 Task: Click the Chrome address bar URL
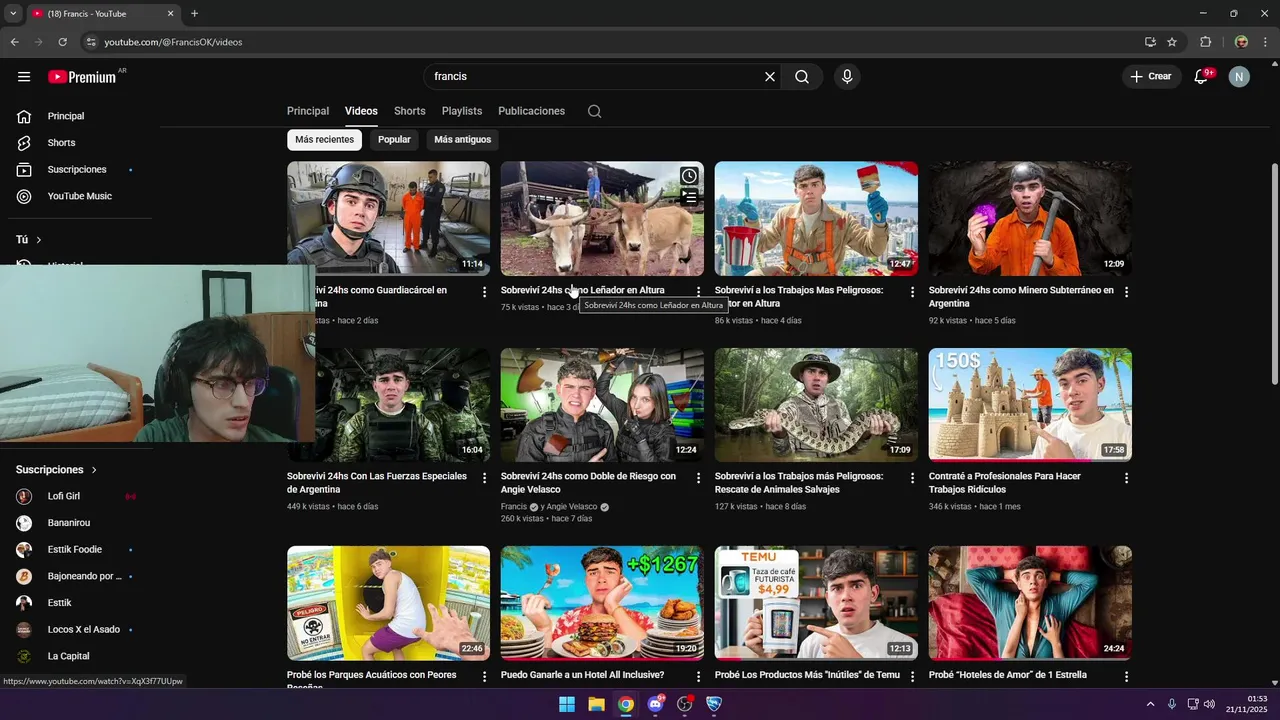174,42
